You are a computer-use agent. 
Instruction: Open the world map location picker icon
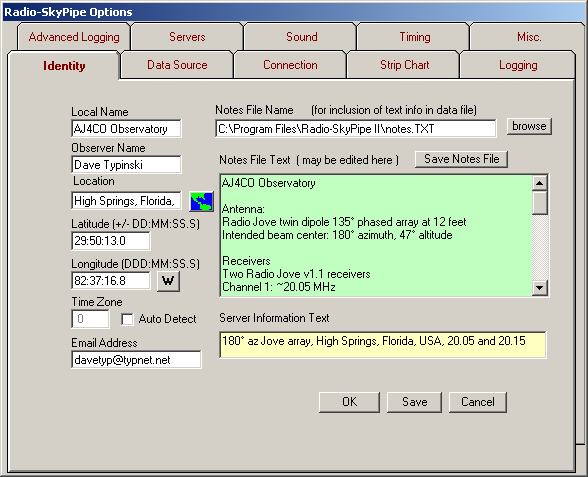(x=201, y=201)
